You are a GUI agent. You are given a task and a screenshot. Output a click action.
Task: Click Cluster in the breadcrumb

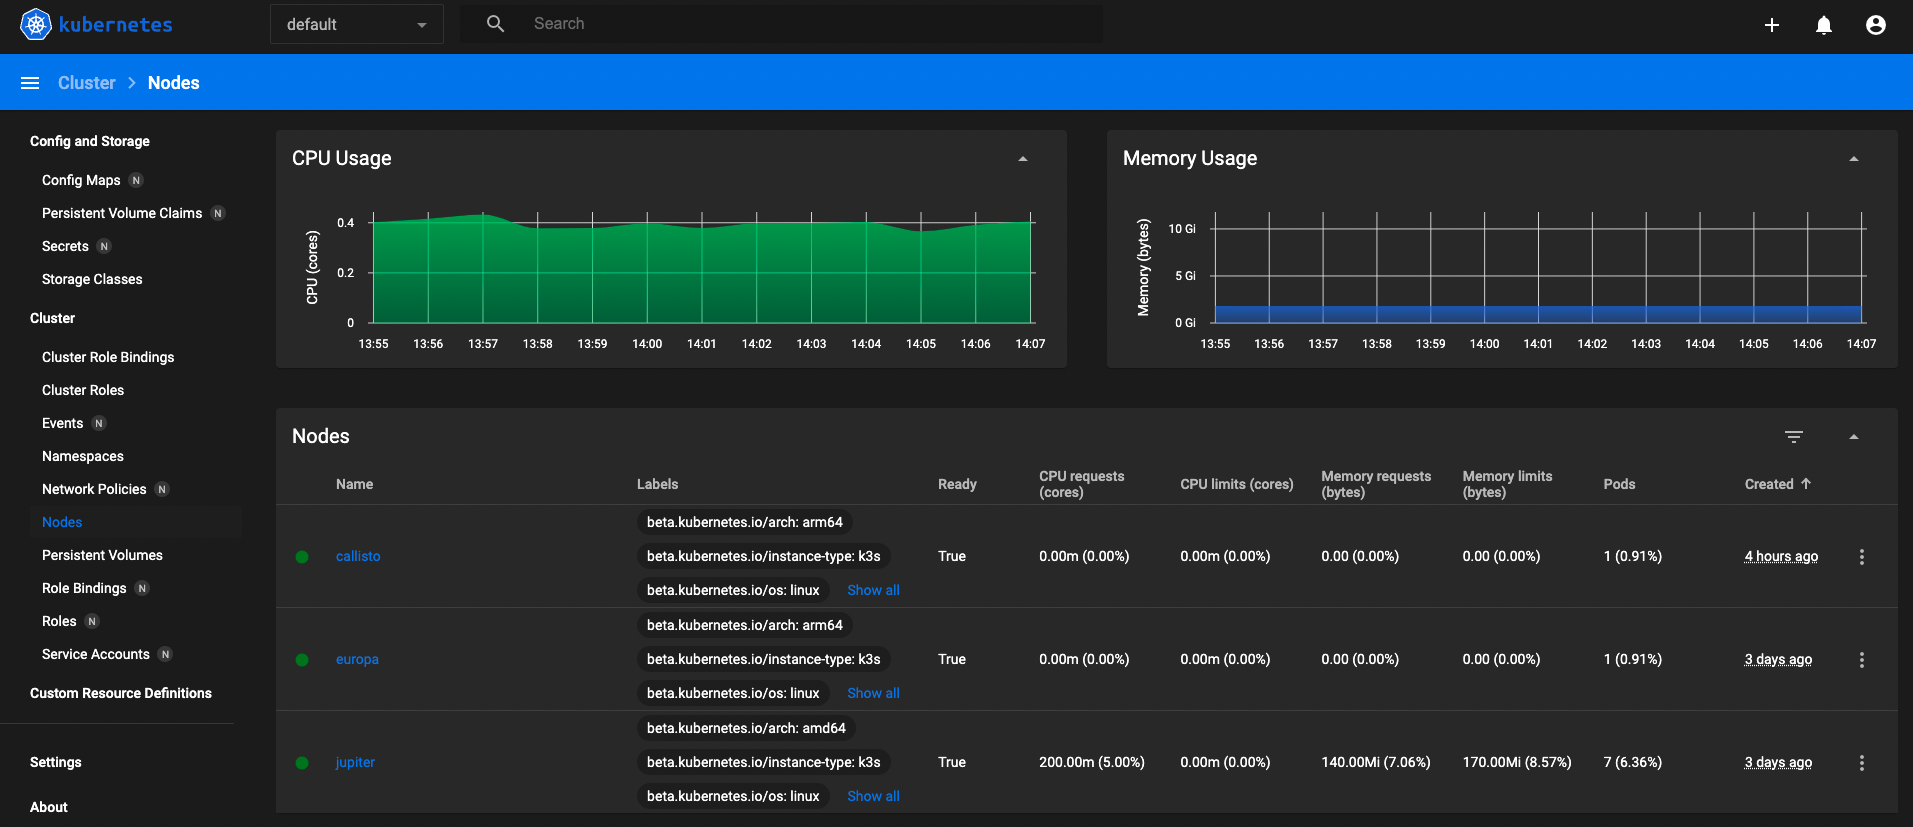pyautogui.click(x=87, y=83)
